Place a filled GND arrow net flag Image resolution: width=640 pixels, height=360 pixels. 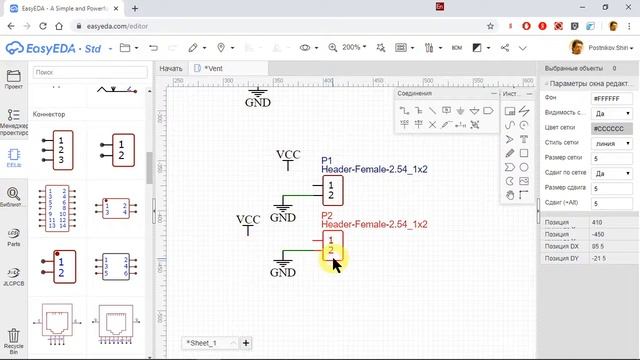[x=460, y=111]
